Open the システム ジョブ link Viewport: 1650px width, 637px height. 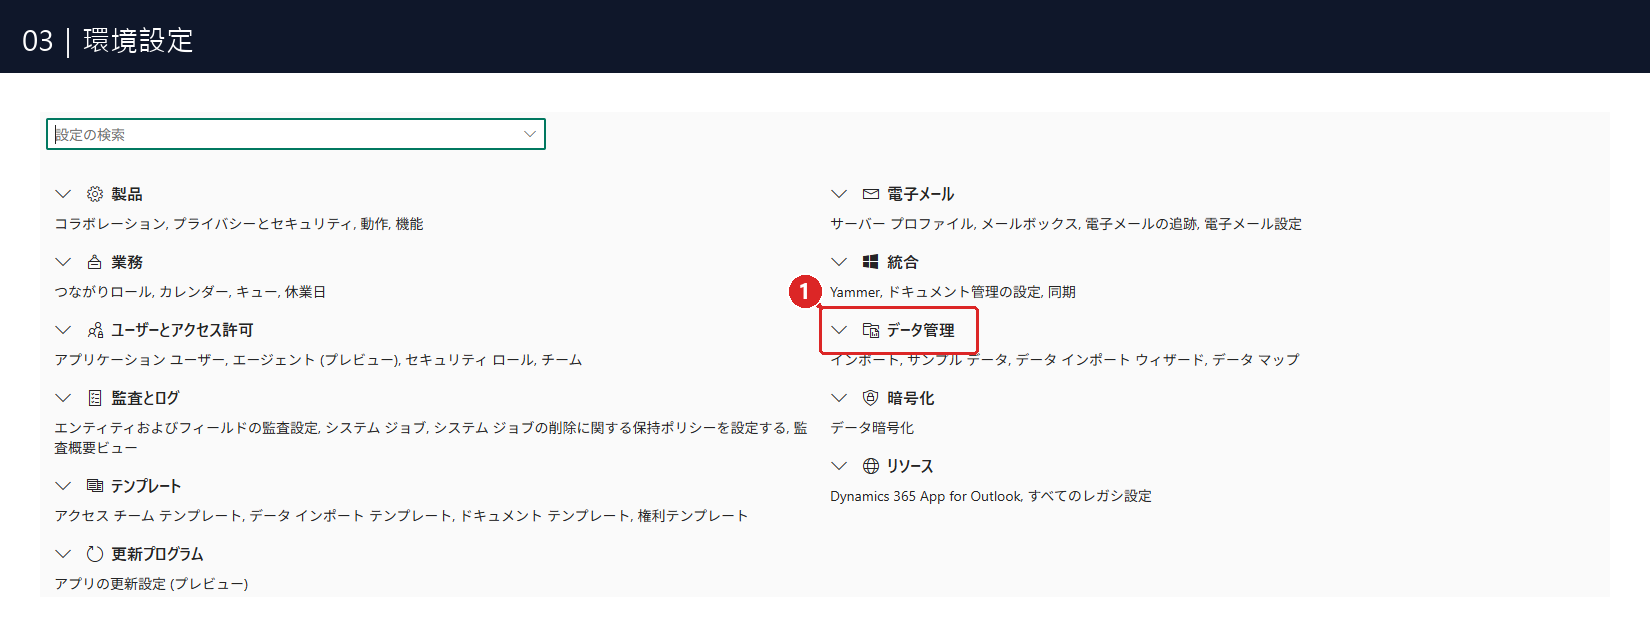click(x=376, y=428)
